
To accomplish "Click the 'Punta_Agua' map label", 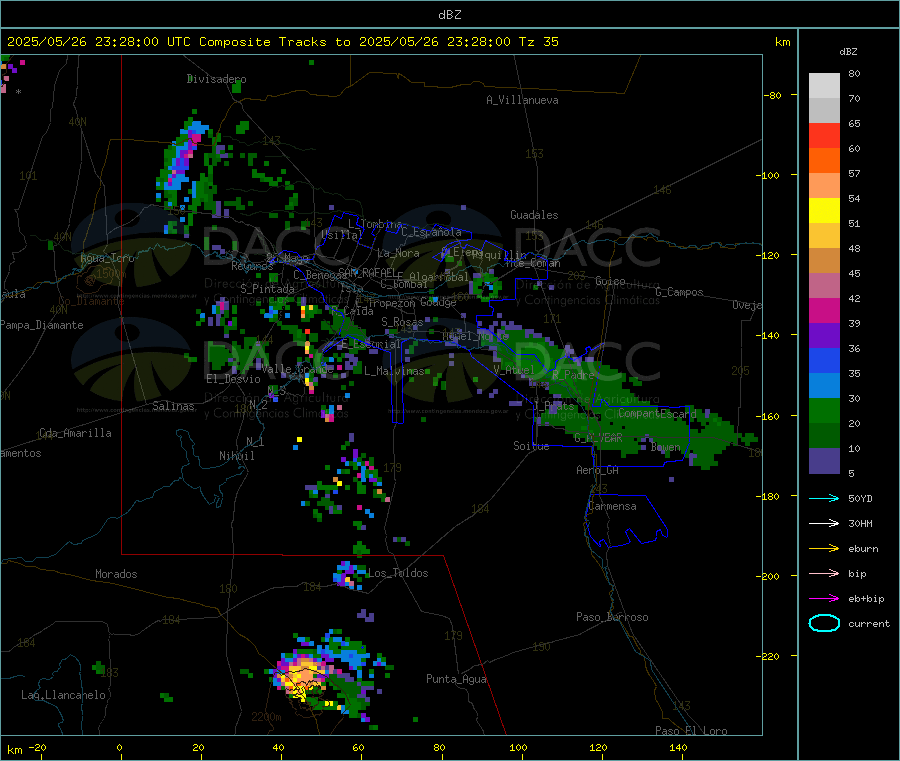I will tap(456, 679).
